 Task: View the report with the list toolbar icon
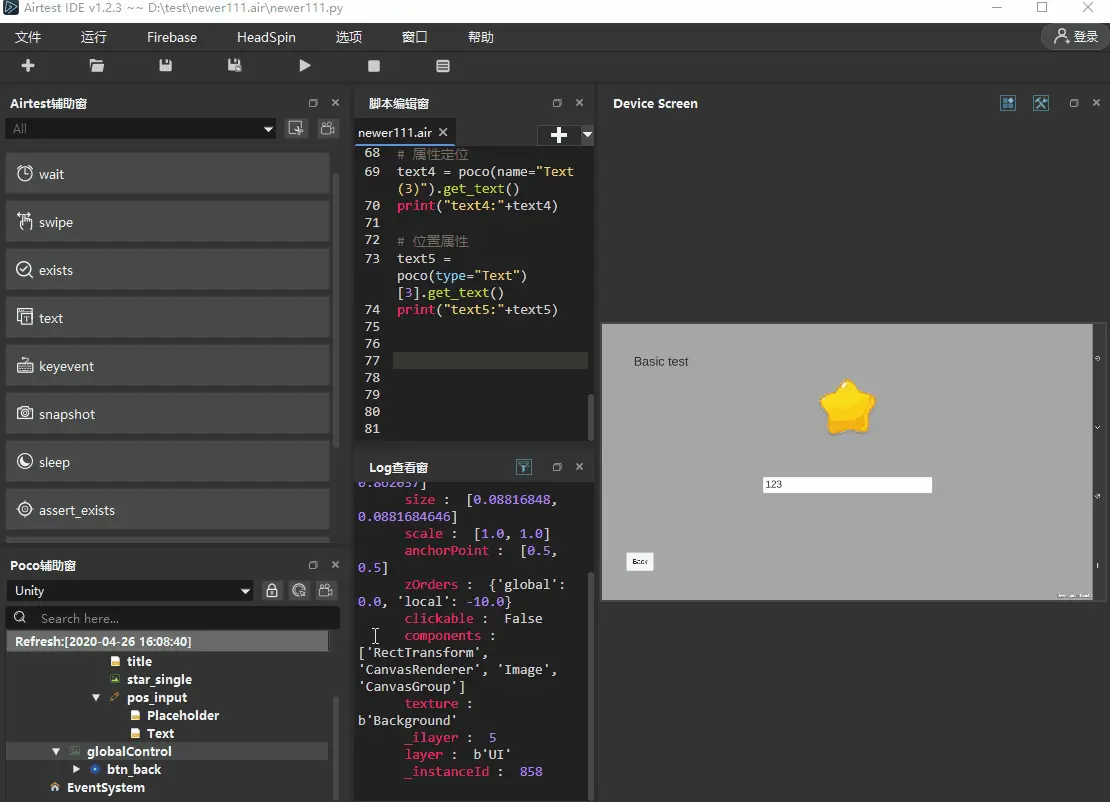click(x=443, y=66)
